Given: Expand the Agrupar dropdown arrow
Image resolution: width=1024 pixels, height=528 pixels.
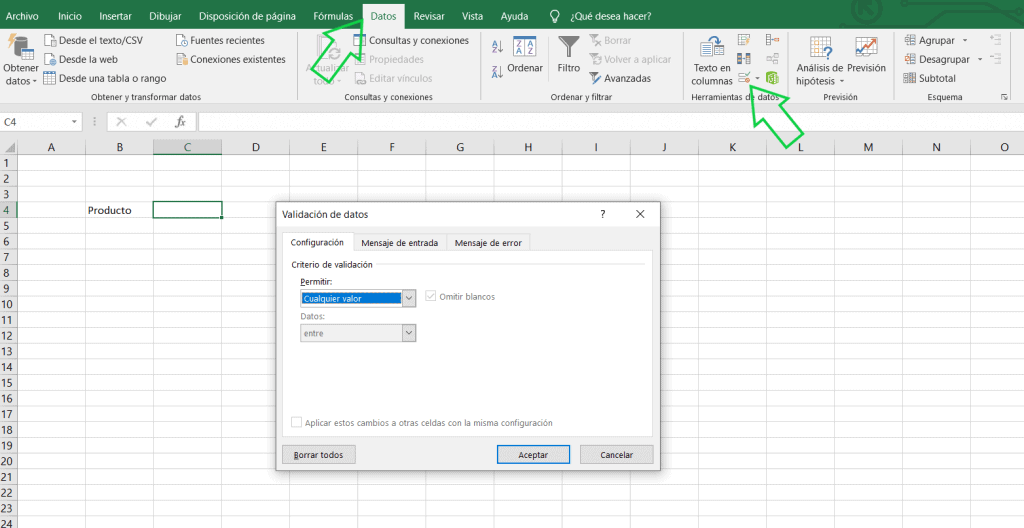Looking at the screenshot, I should click(965, 41).
